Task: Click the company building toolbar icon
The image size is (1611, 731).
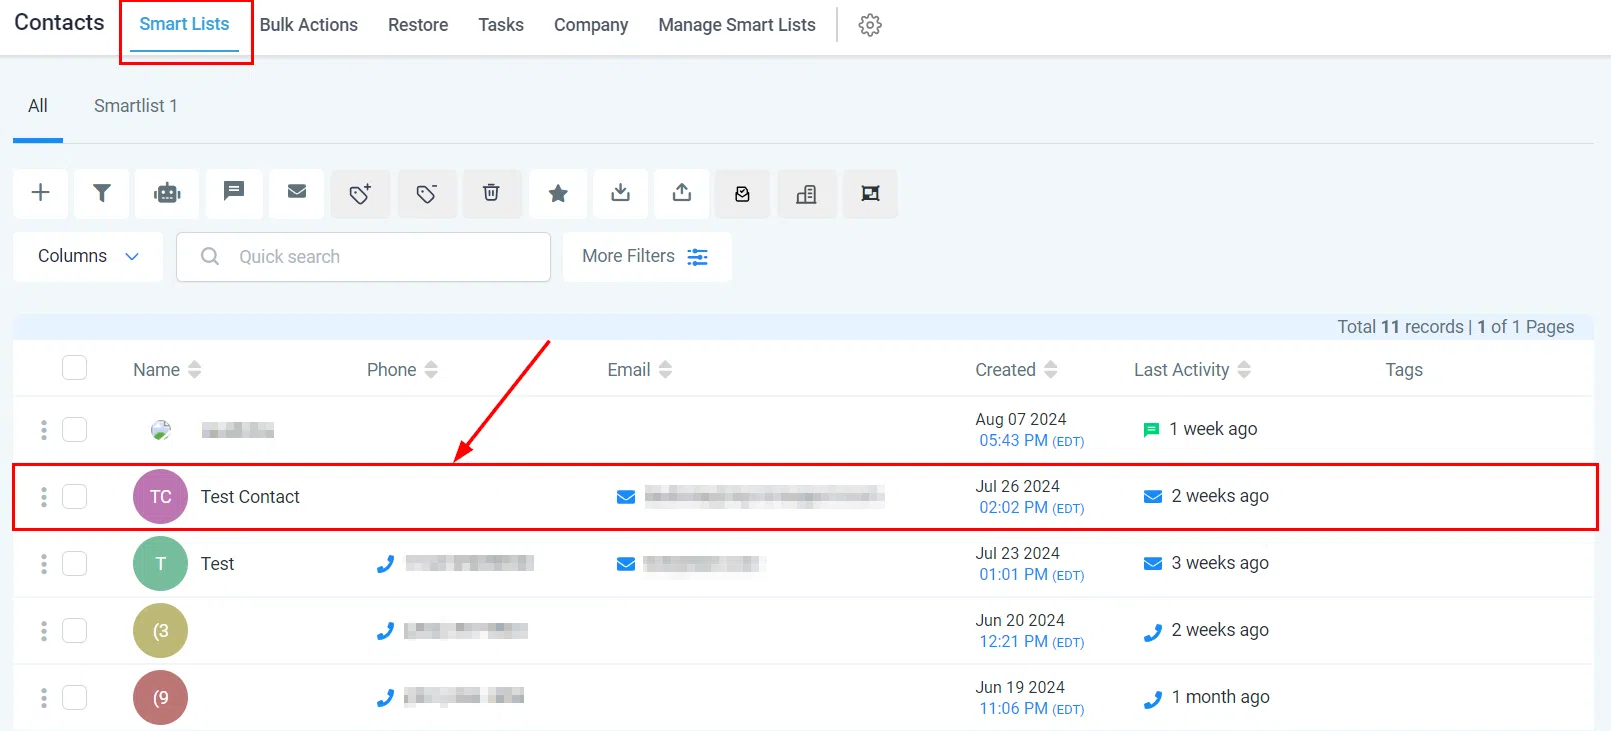Action: tap(806, 193)
